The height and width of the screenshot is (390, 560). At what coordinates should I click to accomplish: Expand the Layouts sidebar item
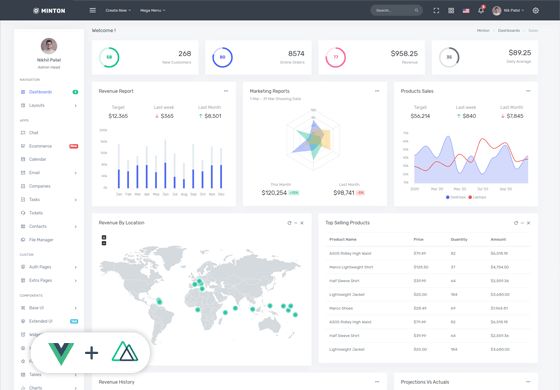coord(49,105)
